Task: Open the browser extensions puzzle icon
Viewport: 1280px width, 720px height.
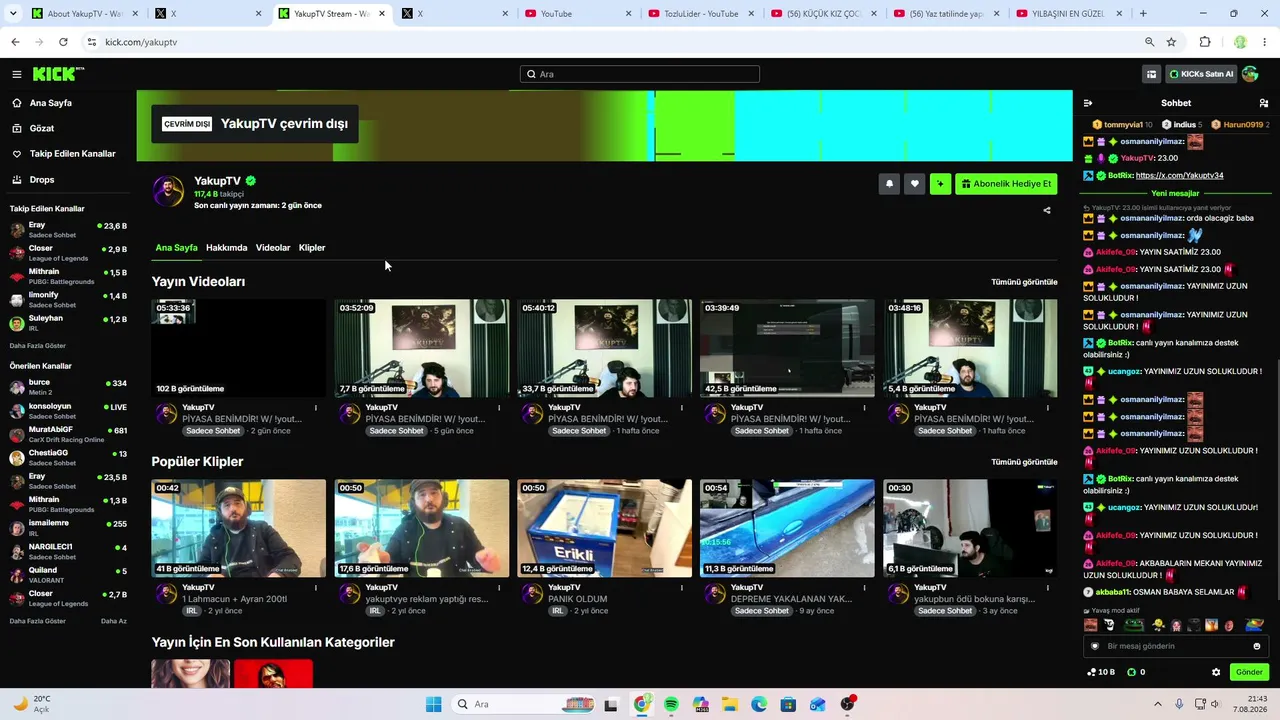Action: tap(1205, 42)
